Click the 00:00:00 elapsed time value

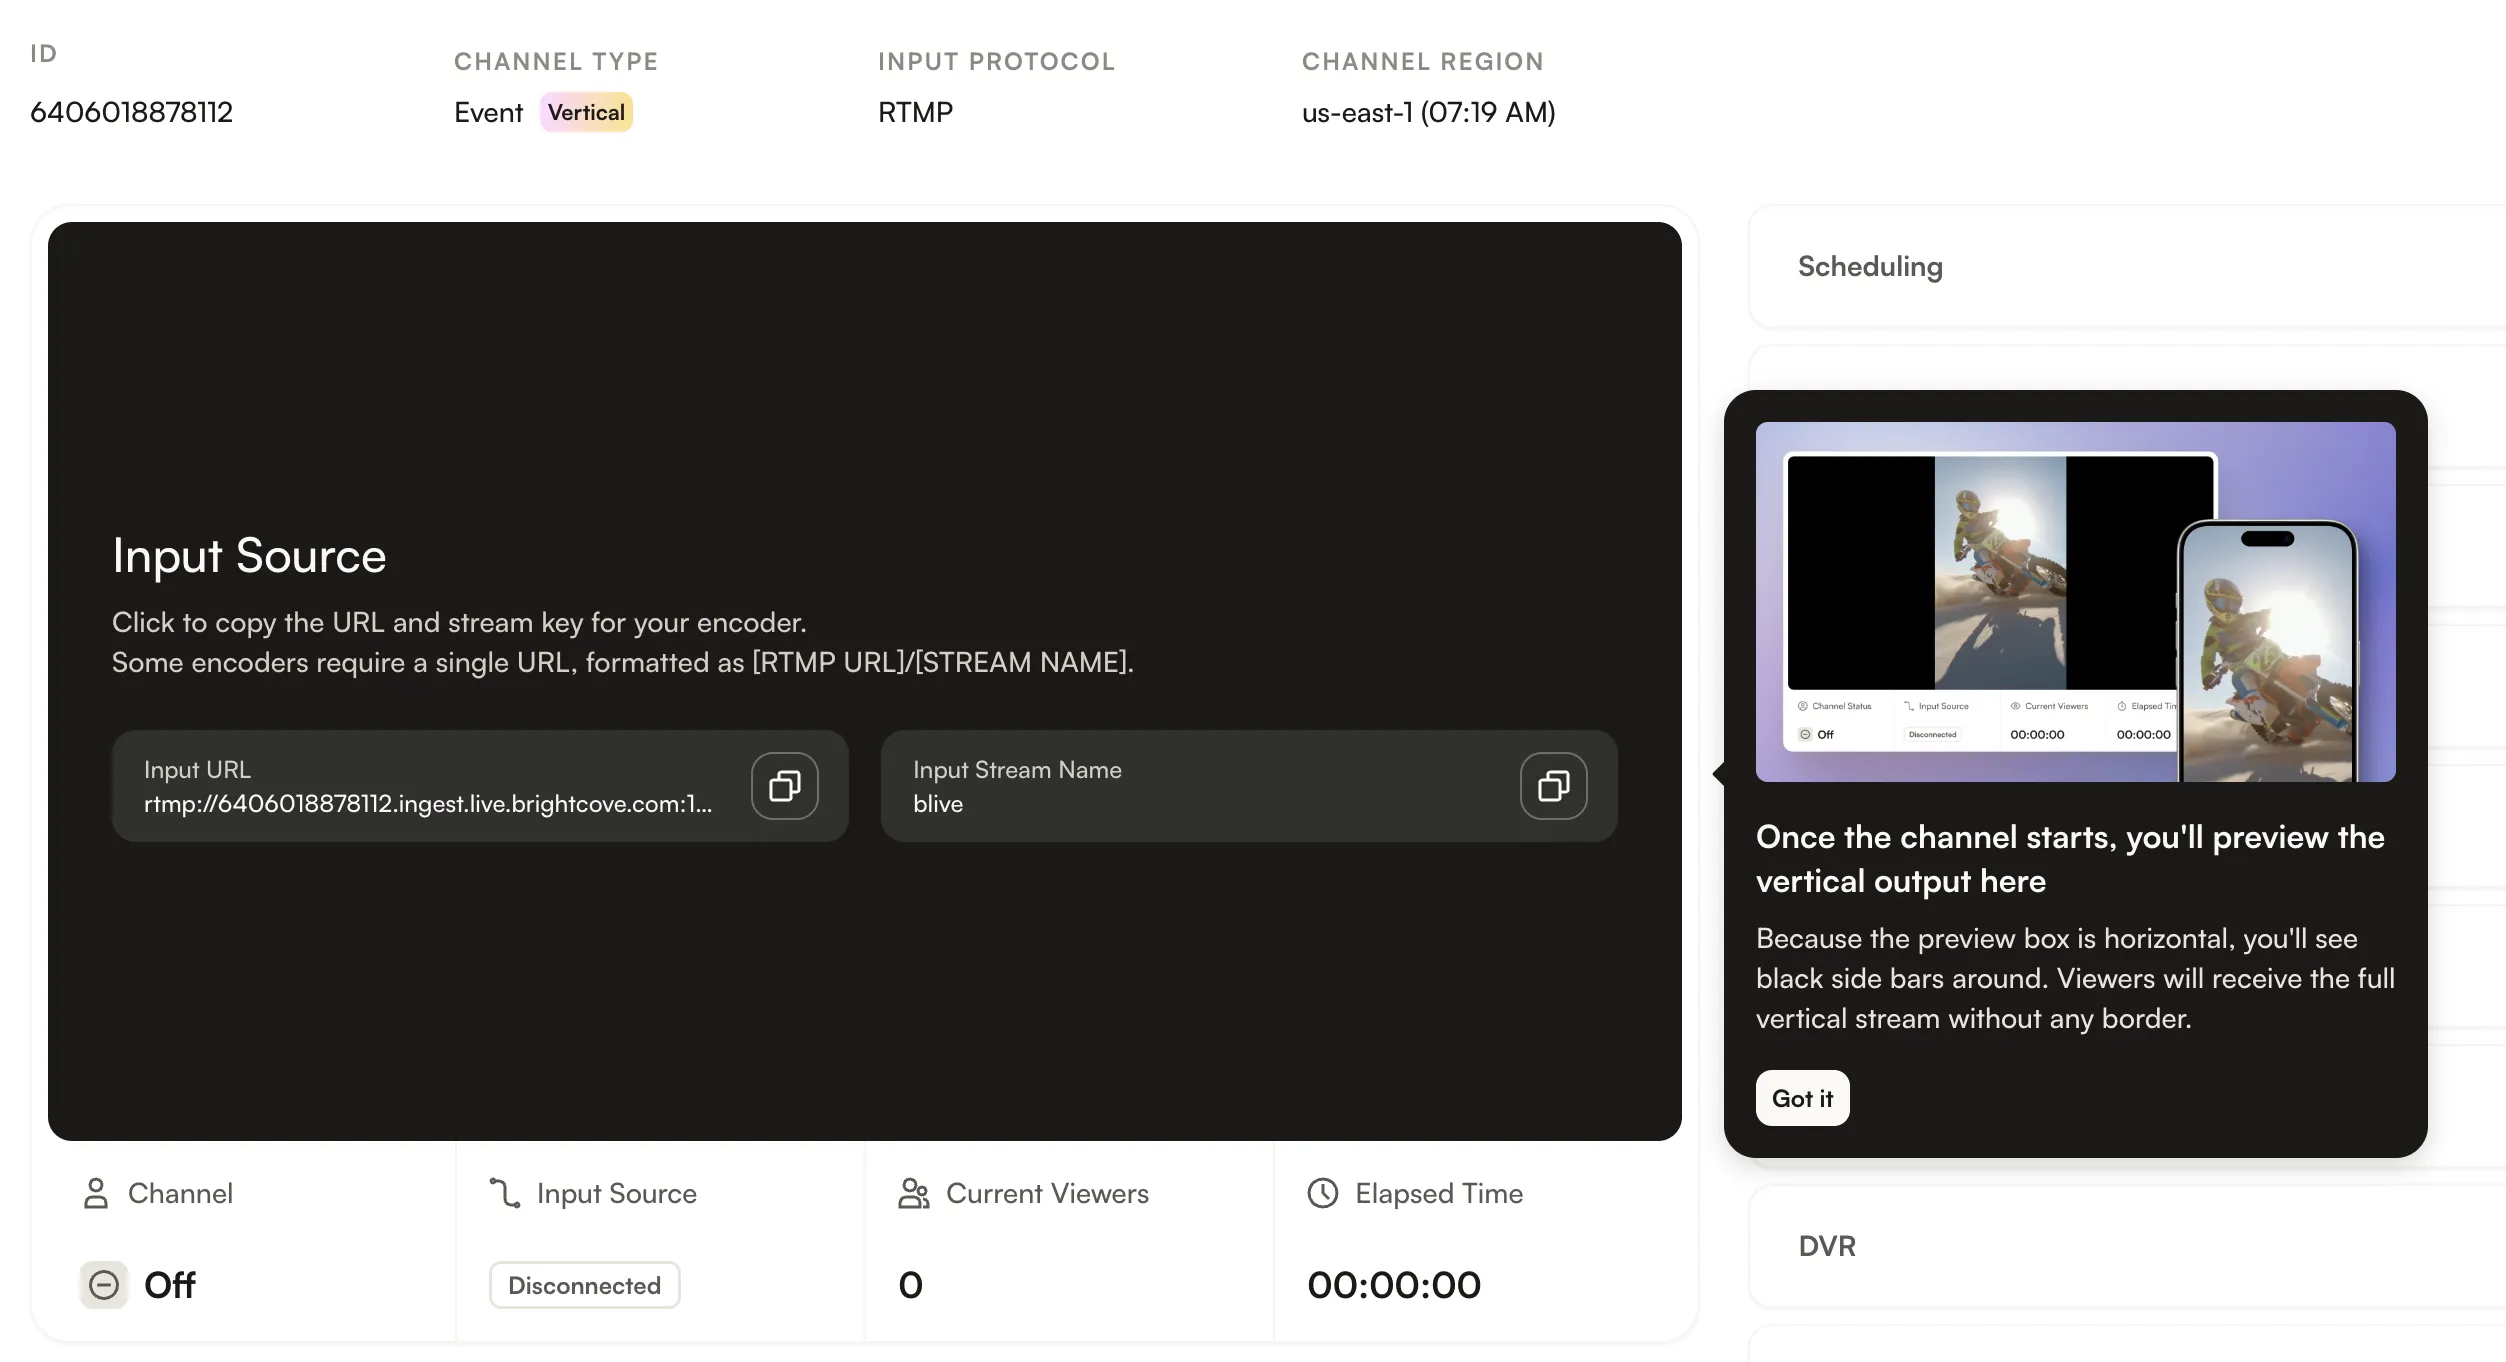point(1394,1285)
